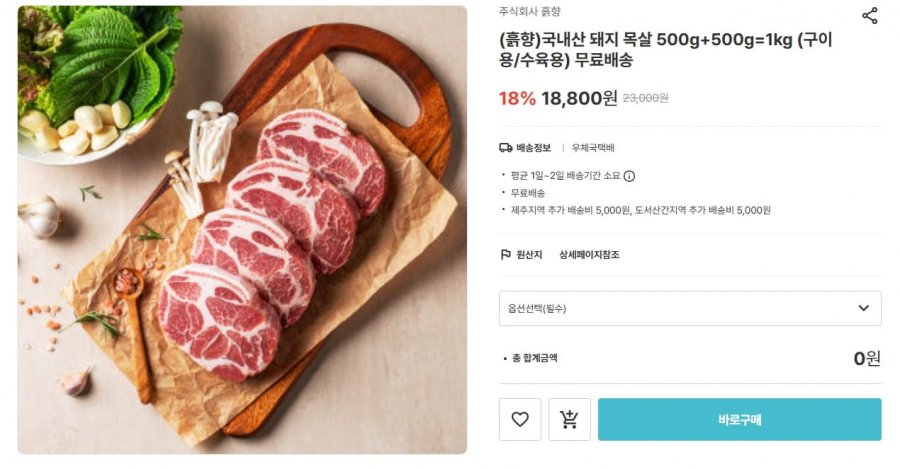The width and height of the screenshot is (900, 469).
Task: Click the 배송정보 label
Action: [x=533, y=148]
